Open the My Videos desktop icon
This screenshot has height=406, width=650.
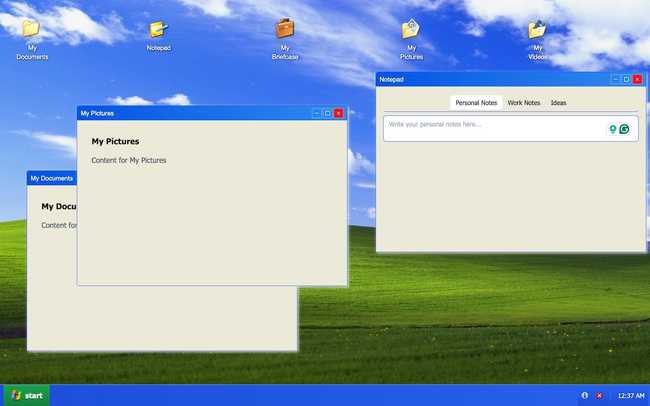537,39
